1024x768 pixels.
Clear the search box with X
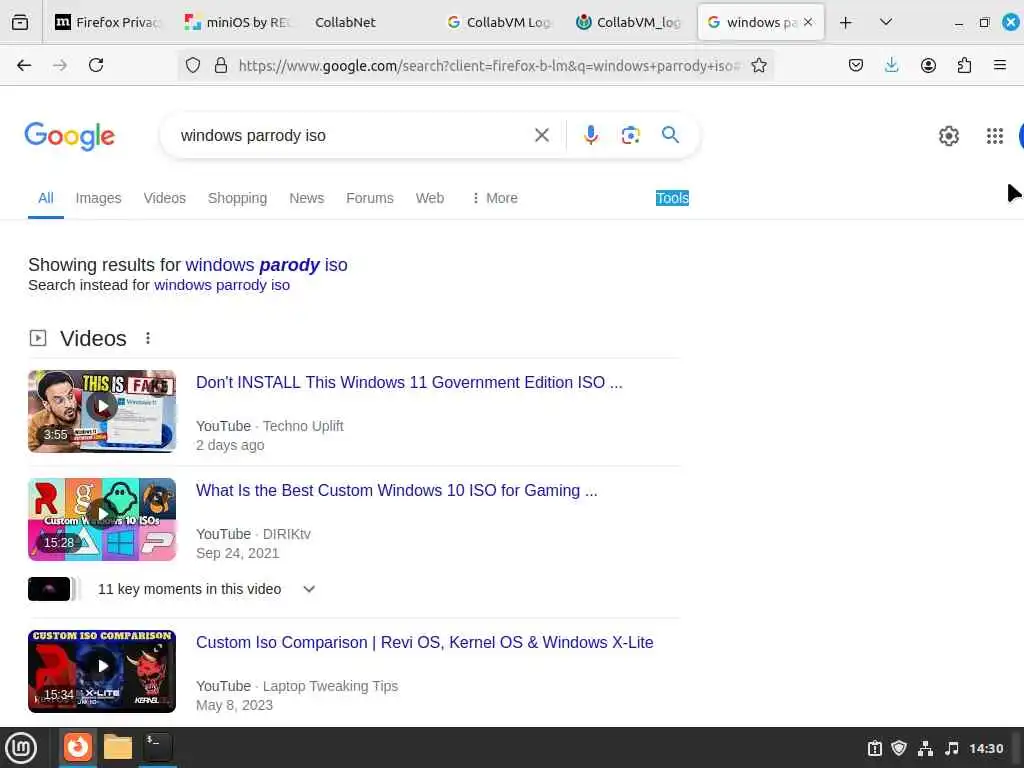[541, 135]
